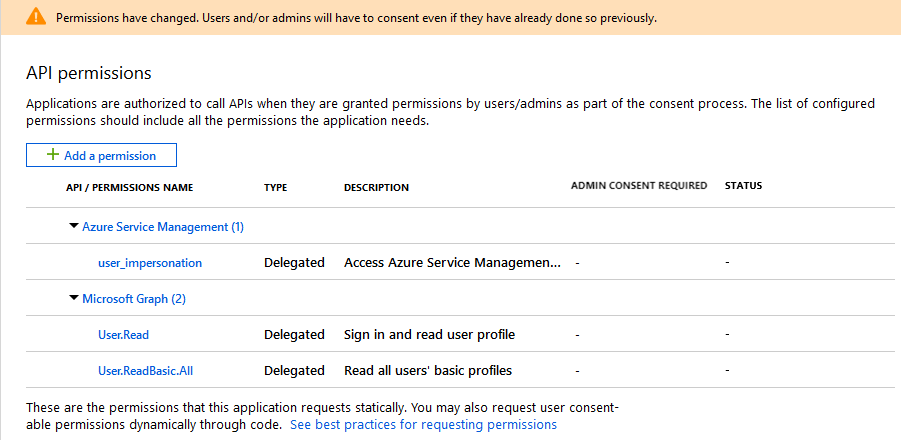901x440 pixels.
Task: Click the Description column header
Action: pyautogui.click(x=376, y=187)
